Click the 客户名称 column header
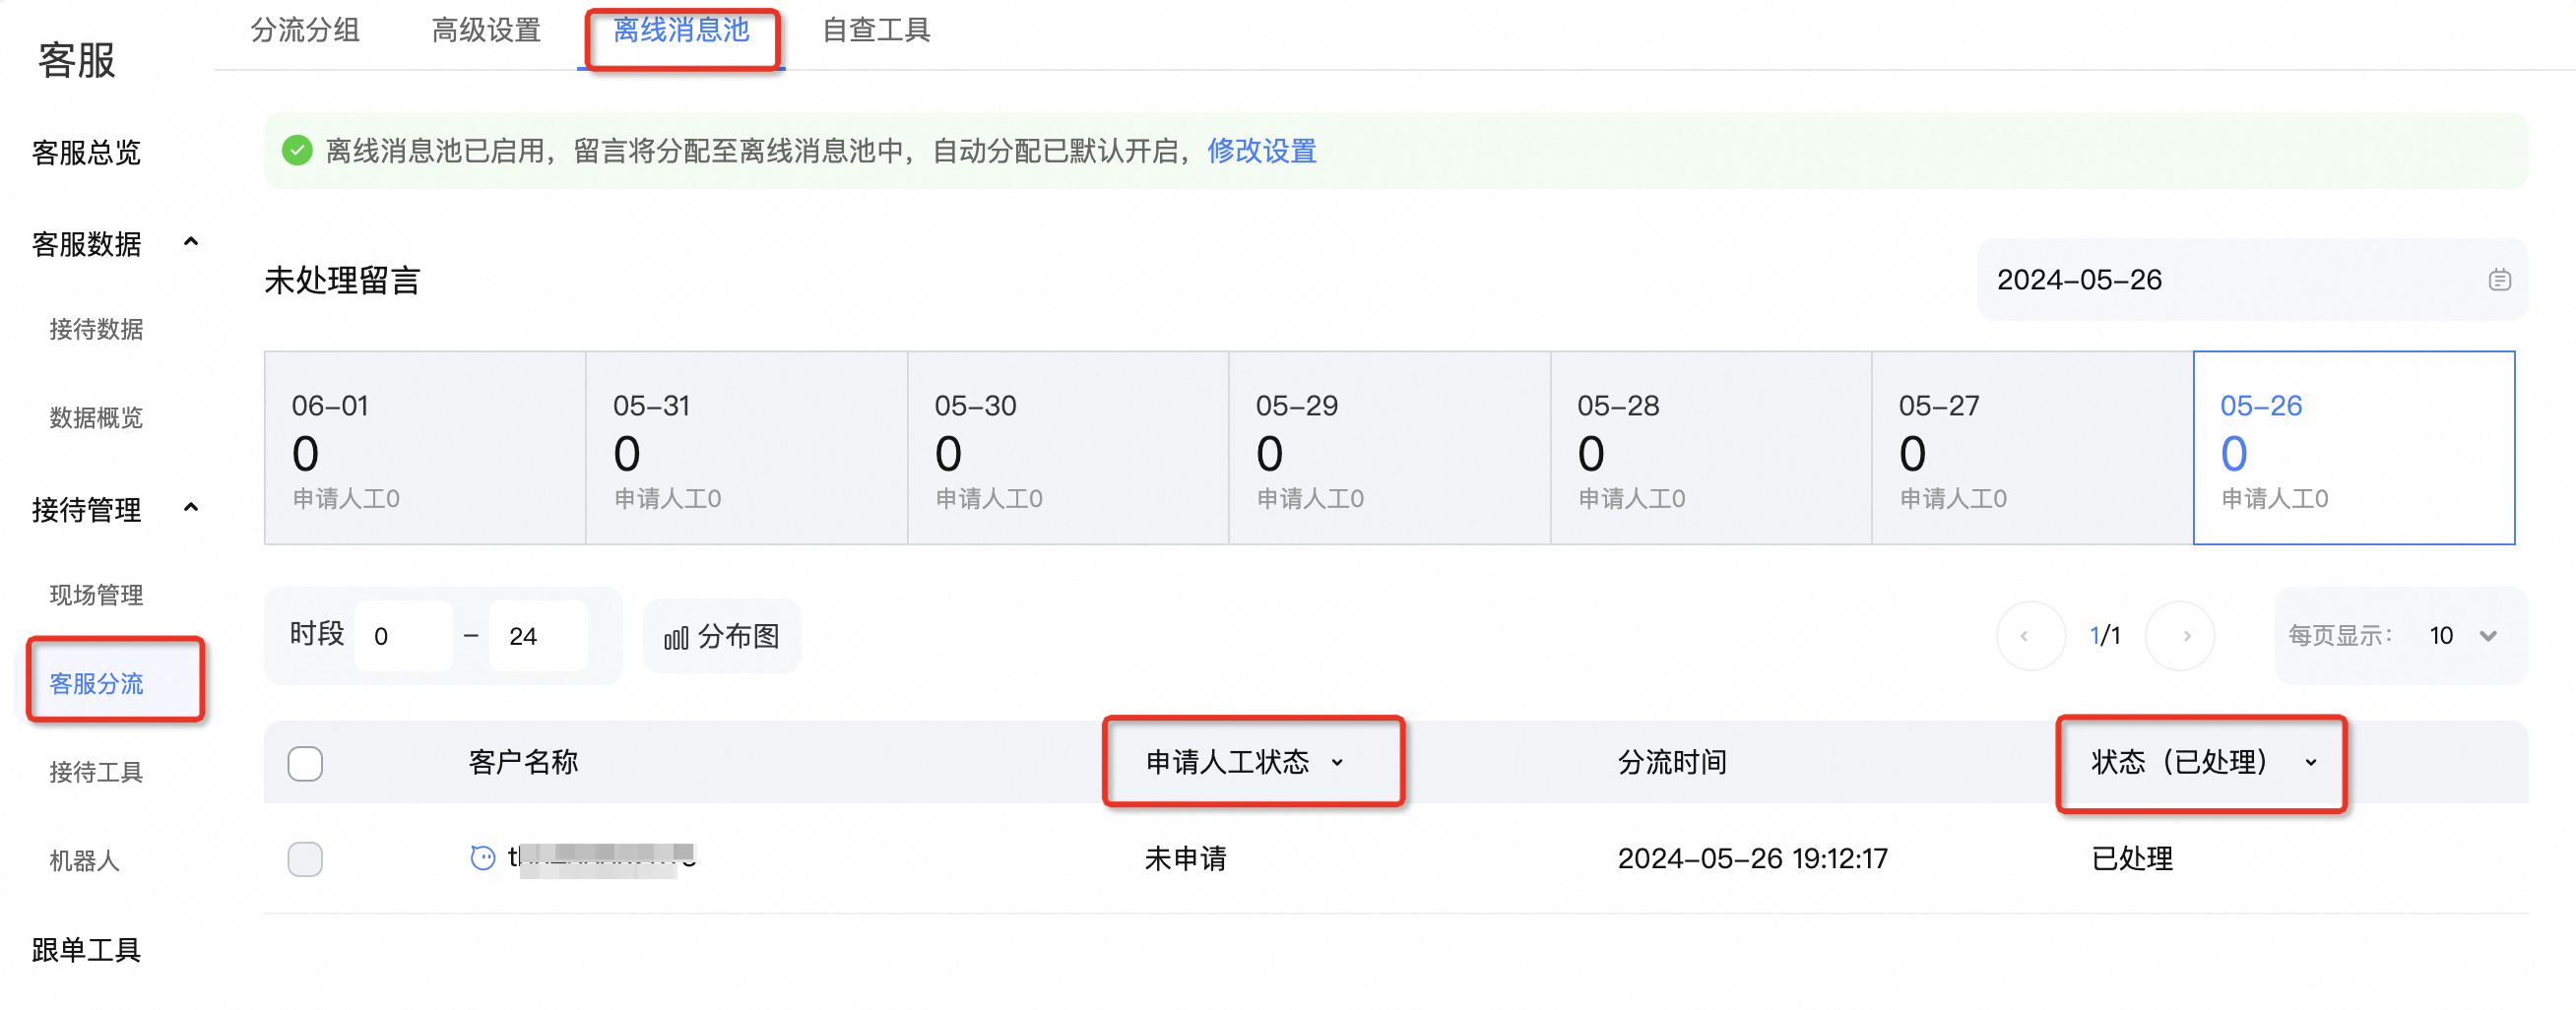The height and width of the screenshot is (1010, 2576). point(523,763)
